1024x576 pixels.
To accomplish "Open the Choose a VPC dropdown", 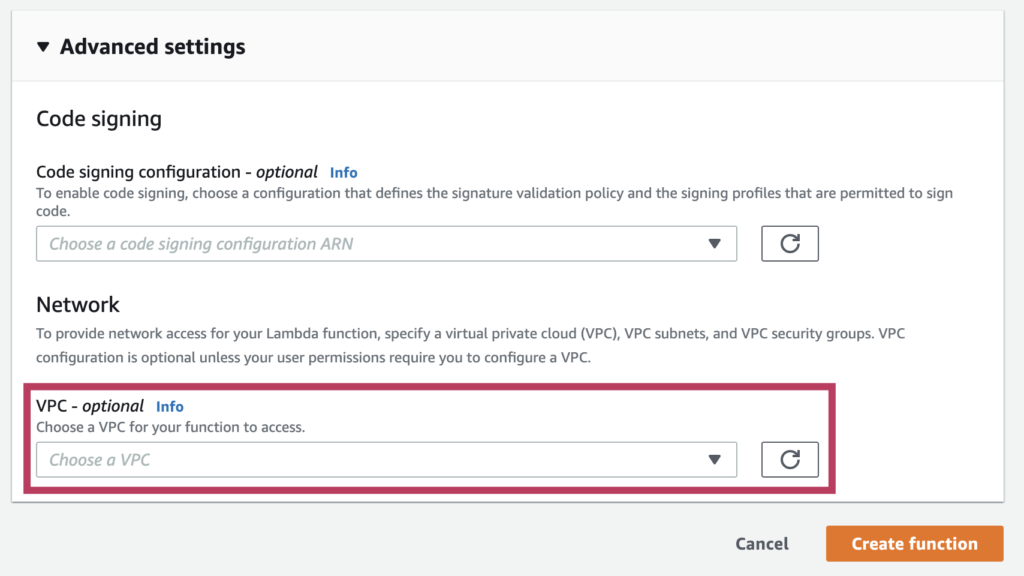I will click(x=386, y=460).
